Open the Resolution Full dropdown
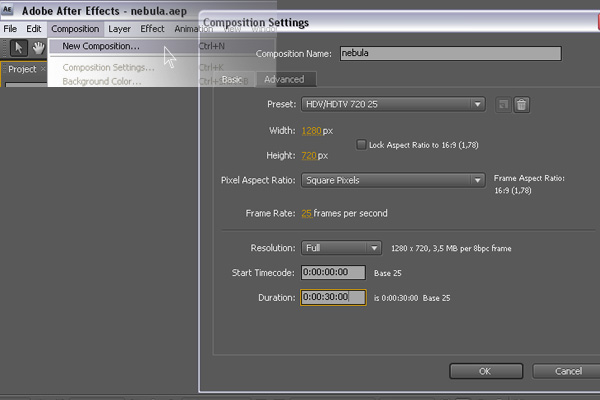This screenshot has width=600, height=400. point(341,248)
